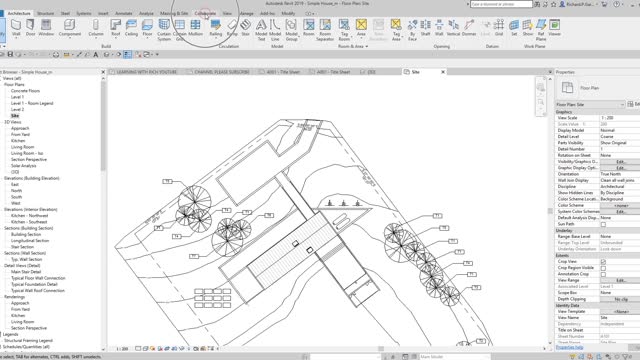The image size is (640, 360).
Task: Click the Grid datum tool
Action: tap(499, 28)
